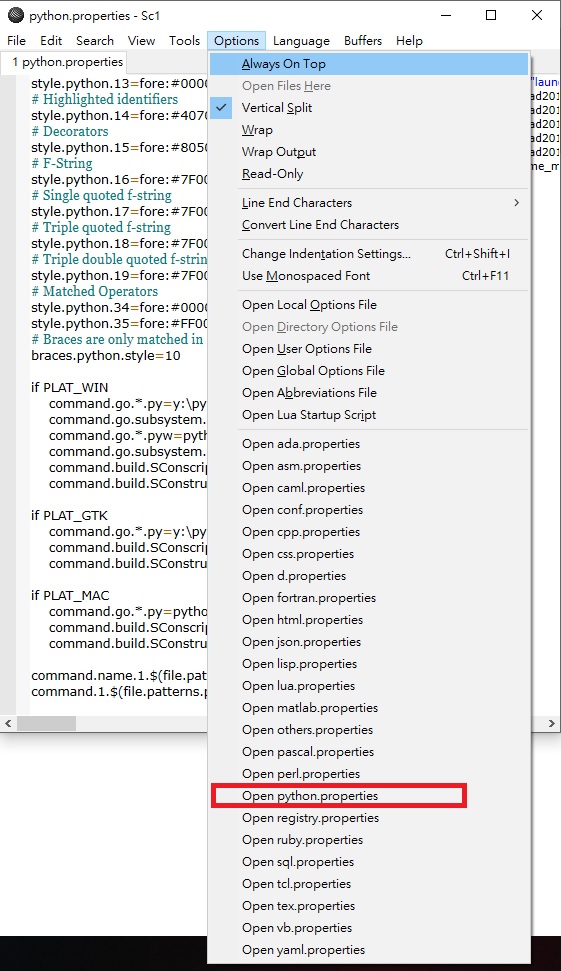The image size is (561, 971).
Task: Toggle Wrap Output option
Action: (369, 152)
